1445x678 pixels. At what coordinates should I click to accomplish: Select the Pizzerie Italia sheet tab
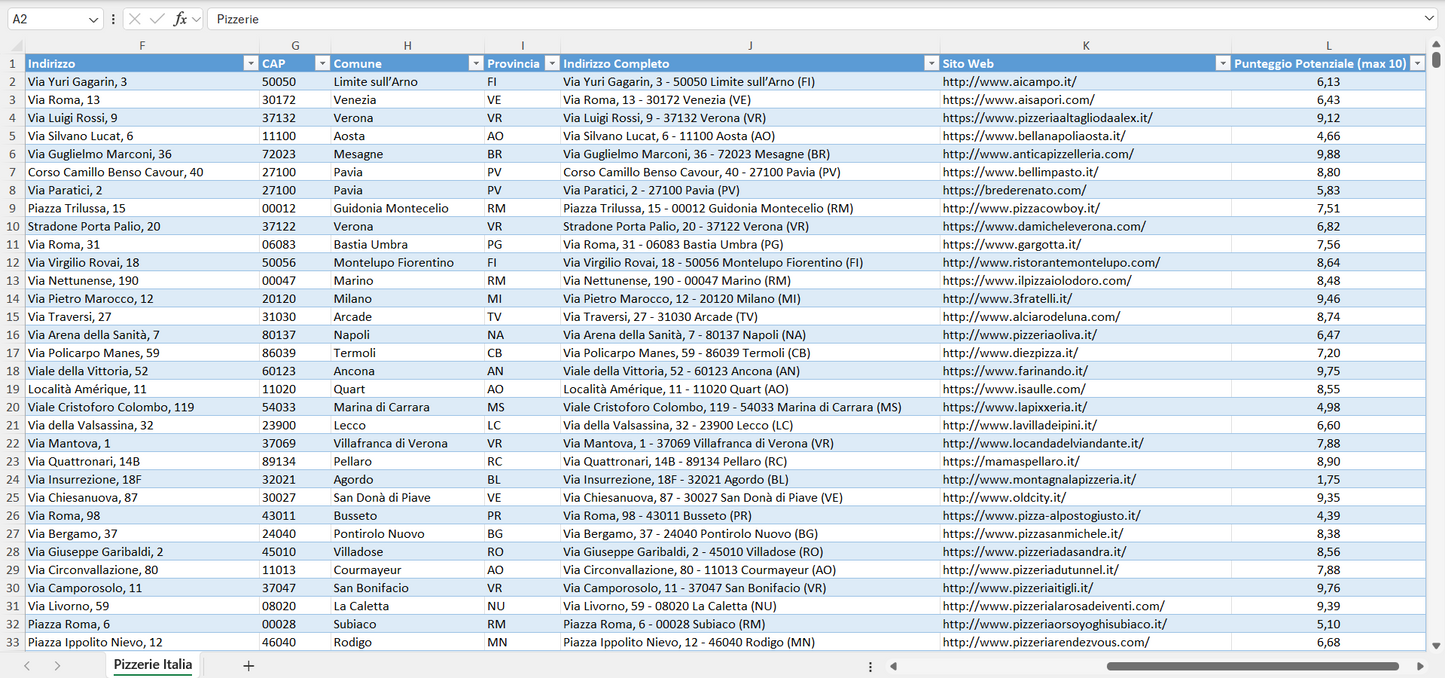coord(152,664)
